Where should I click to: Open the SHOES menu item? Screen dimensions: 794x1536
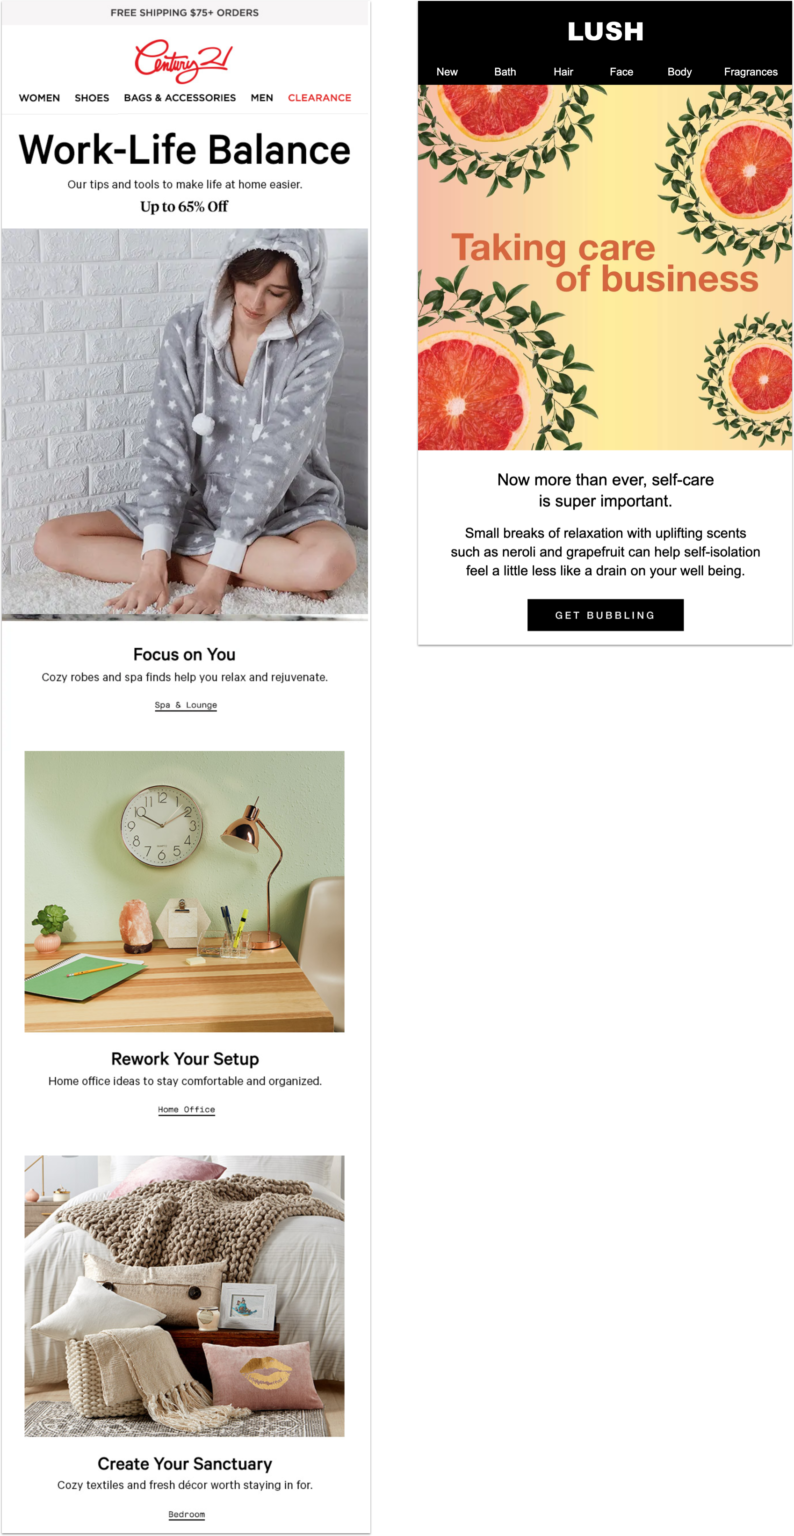click(x=92, y=98)
